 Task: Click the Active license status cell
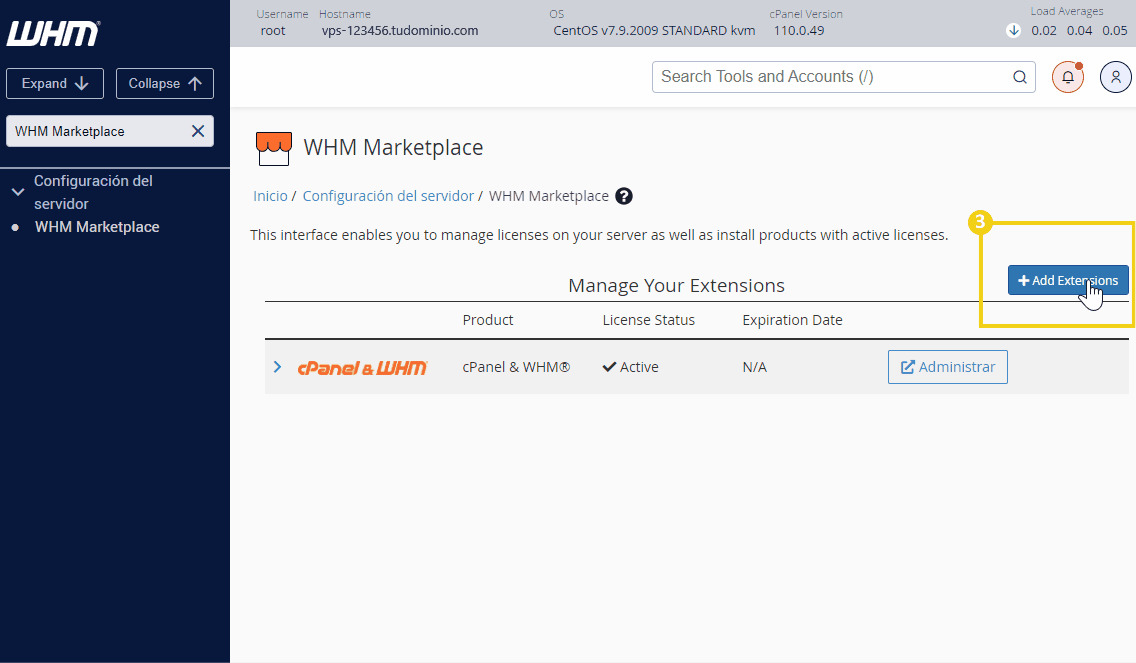click(630, 367)
